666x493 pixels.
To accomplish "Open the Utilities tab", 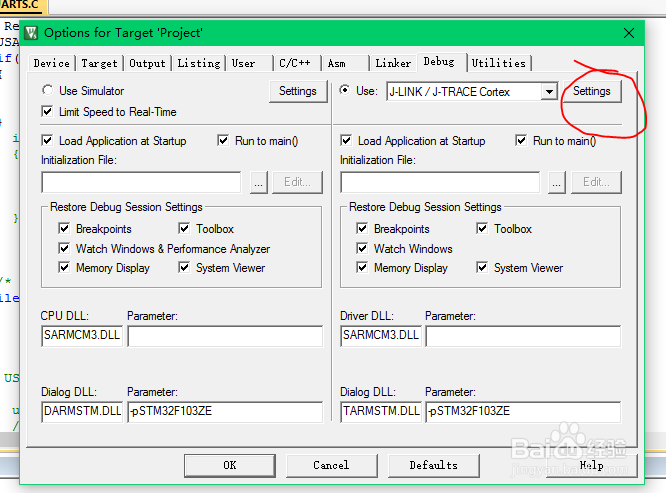I will click(499, 63).
